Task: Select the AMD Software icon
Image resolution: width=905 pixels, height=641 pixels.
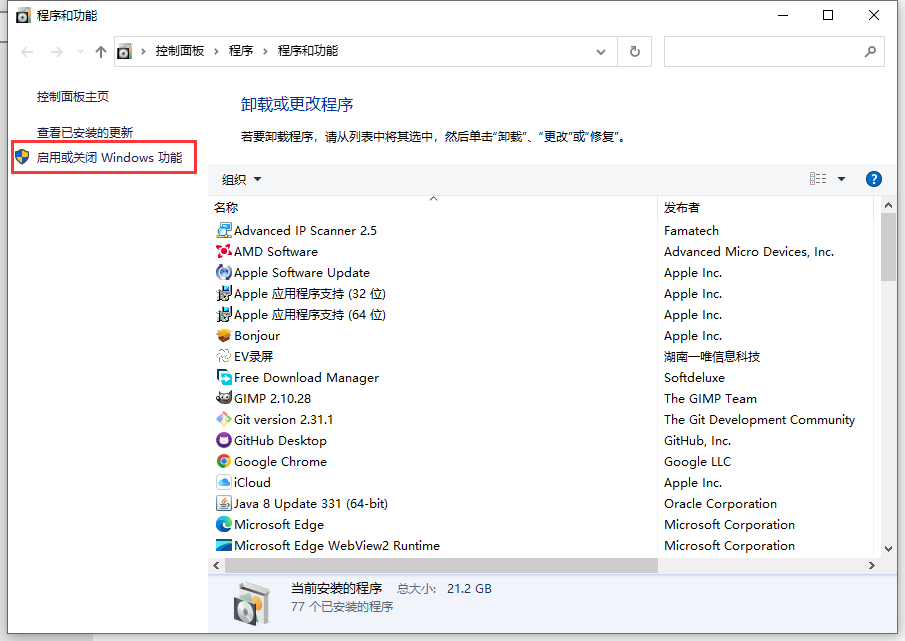Action: (x=223, y=251)
